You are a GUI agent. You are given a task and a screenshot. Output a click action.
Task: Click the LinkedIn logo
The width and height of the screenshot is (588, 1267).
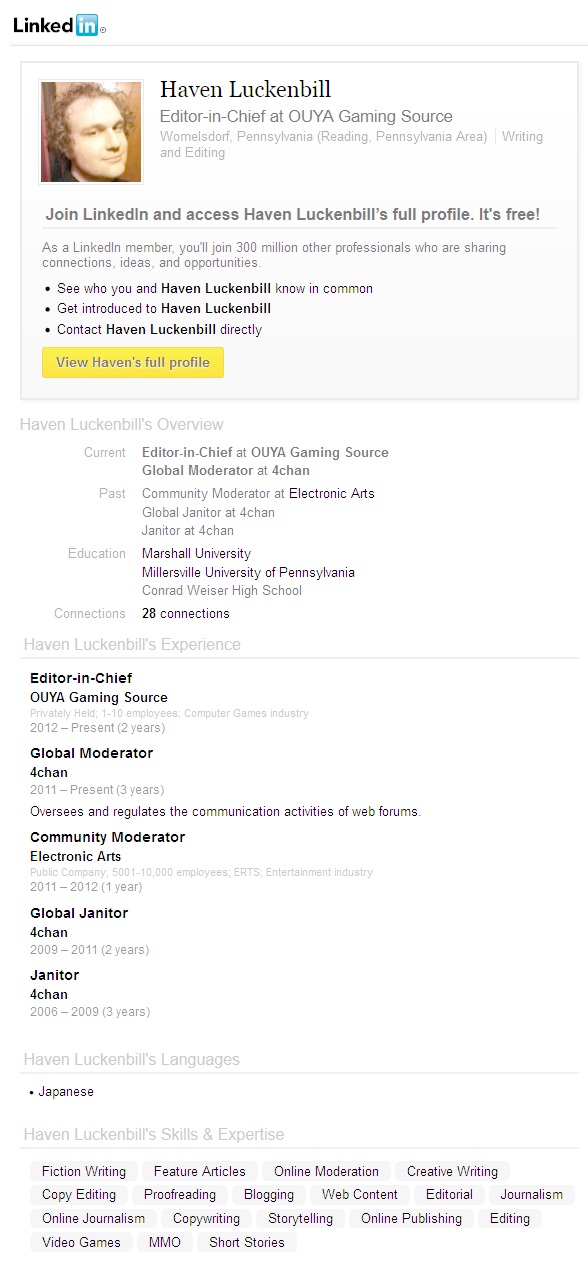click(x=58, y=26)
